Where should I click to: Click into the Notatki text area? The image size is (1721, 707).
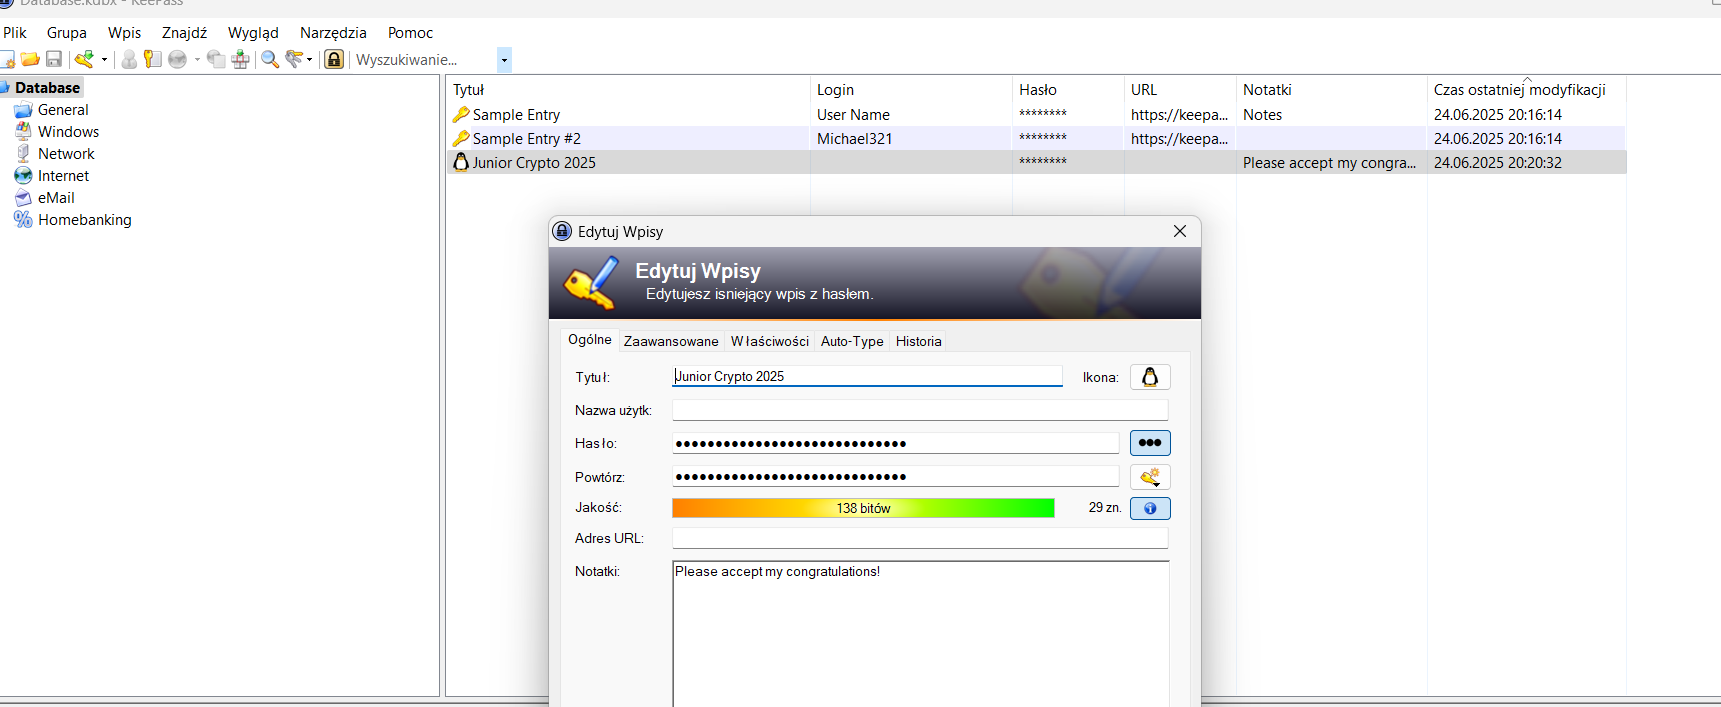(920, 634)
